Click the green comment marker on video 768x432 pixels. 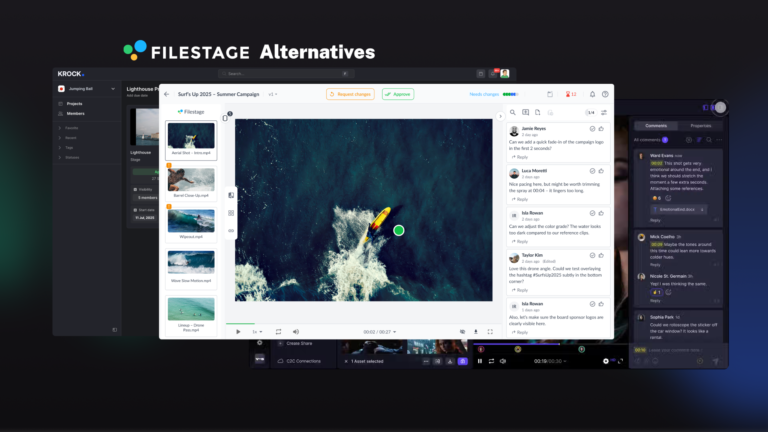point(399,230)
